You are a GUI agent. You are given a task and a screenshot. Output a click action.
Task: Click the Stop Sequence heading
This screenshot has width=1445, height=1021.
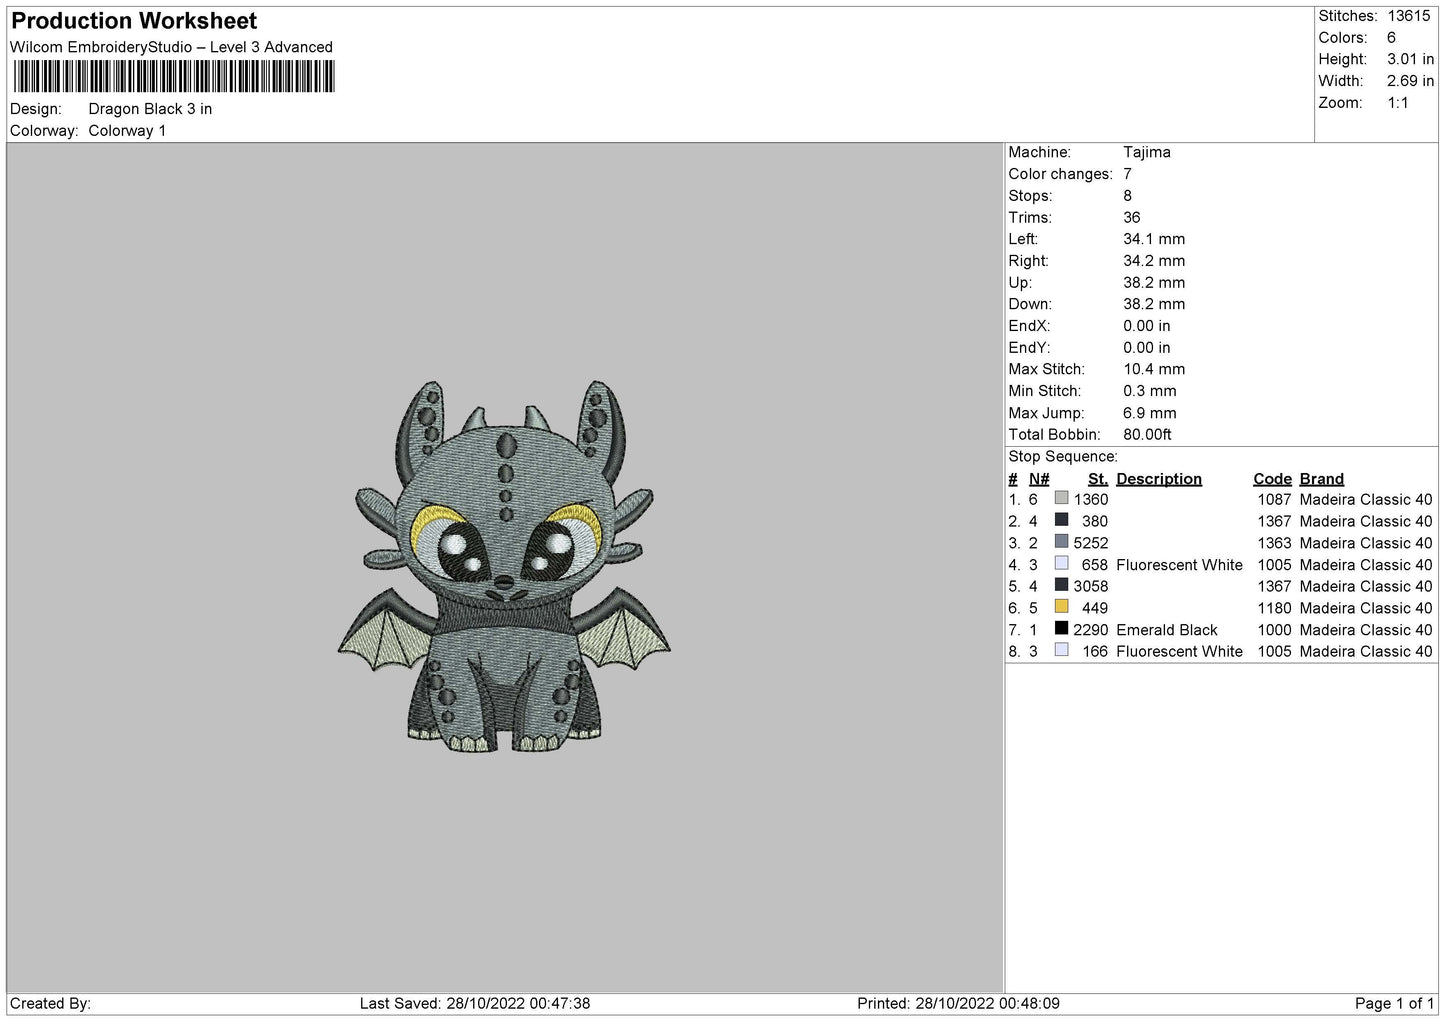coord(1063,457)
